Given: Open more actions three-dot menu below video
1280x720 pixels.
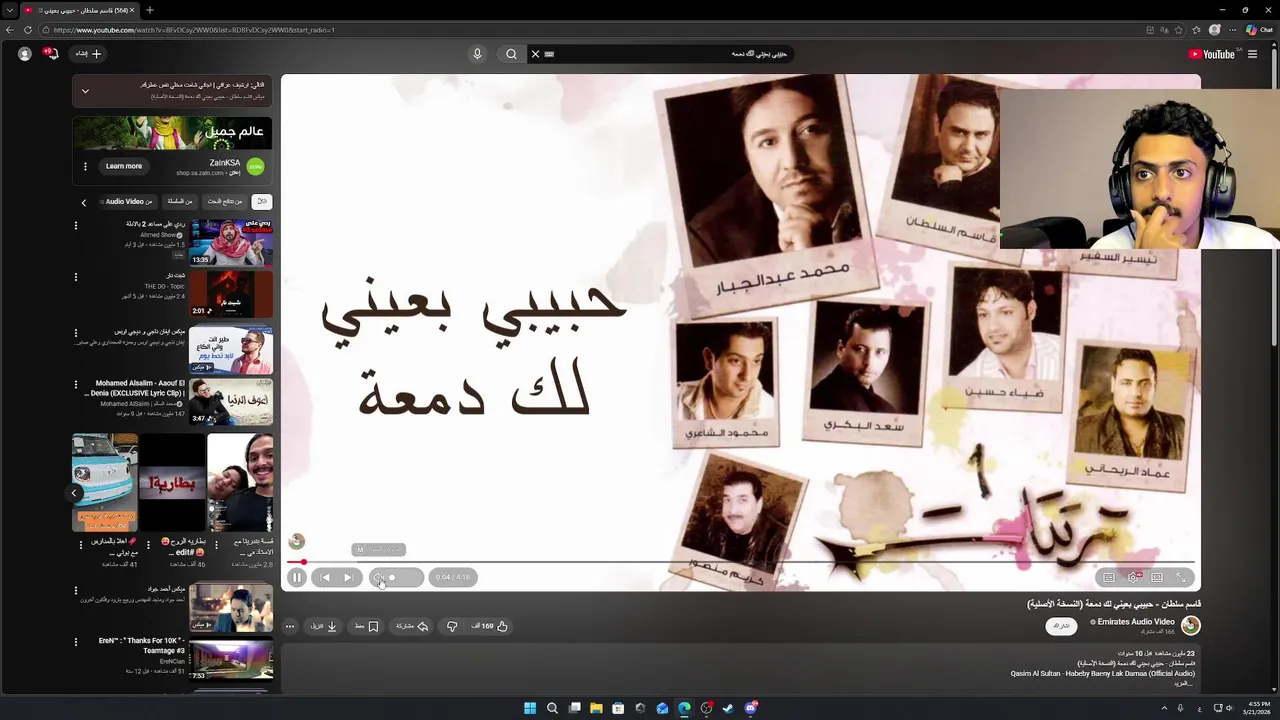Looking at the screenshot, I should tap(290, 626).
